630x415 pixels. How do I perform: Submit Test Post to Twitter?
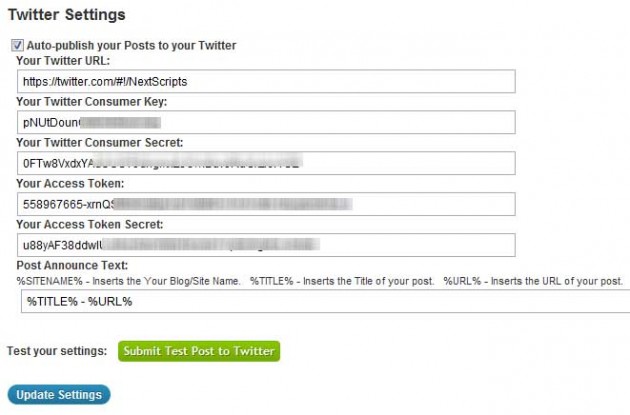[199, 351]
